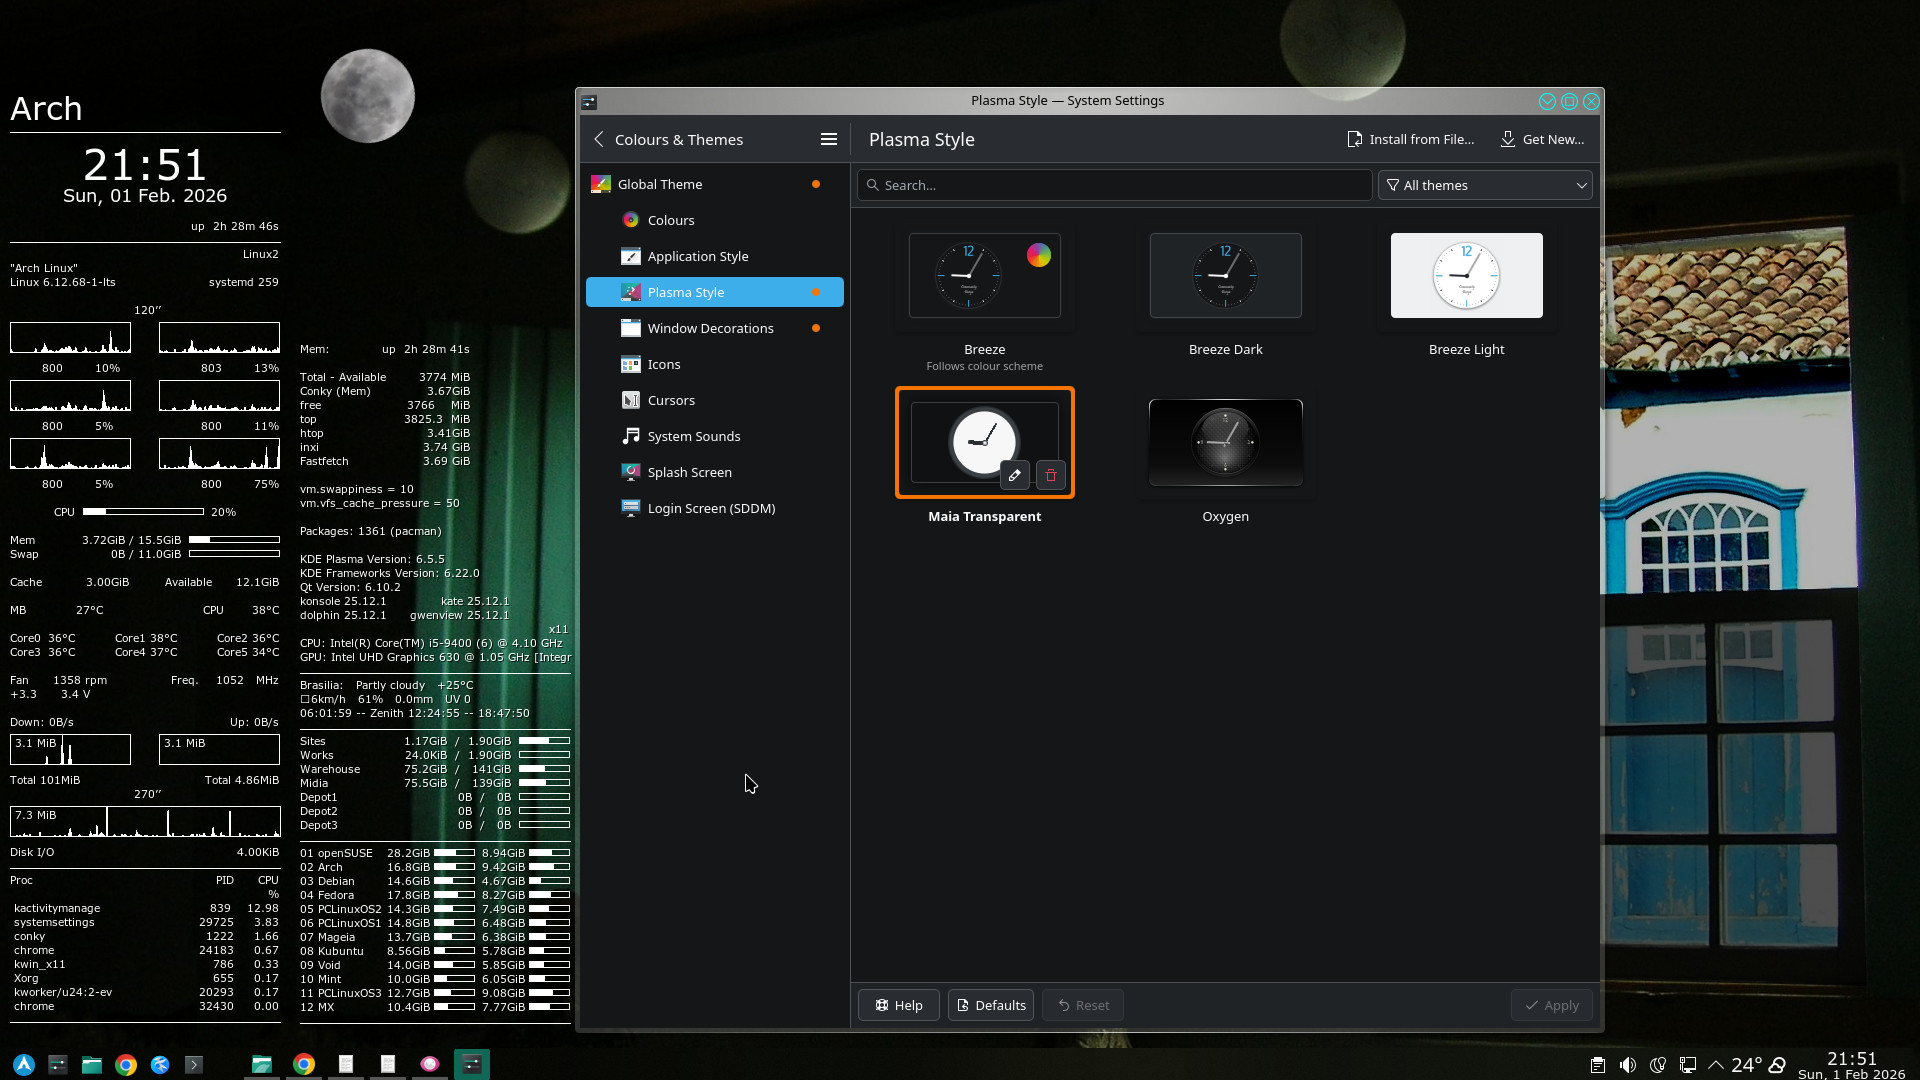Open the Splash Screen settings
The width and height of the screenshot is (1920, 1080).
(x=689, y=473)
